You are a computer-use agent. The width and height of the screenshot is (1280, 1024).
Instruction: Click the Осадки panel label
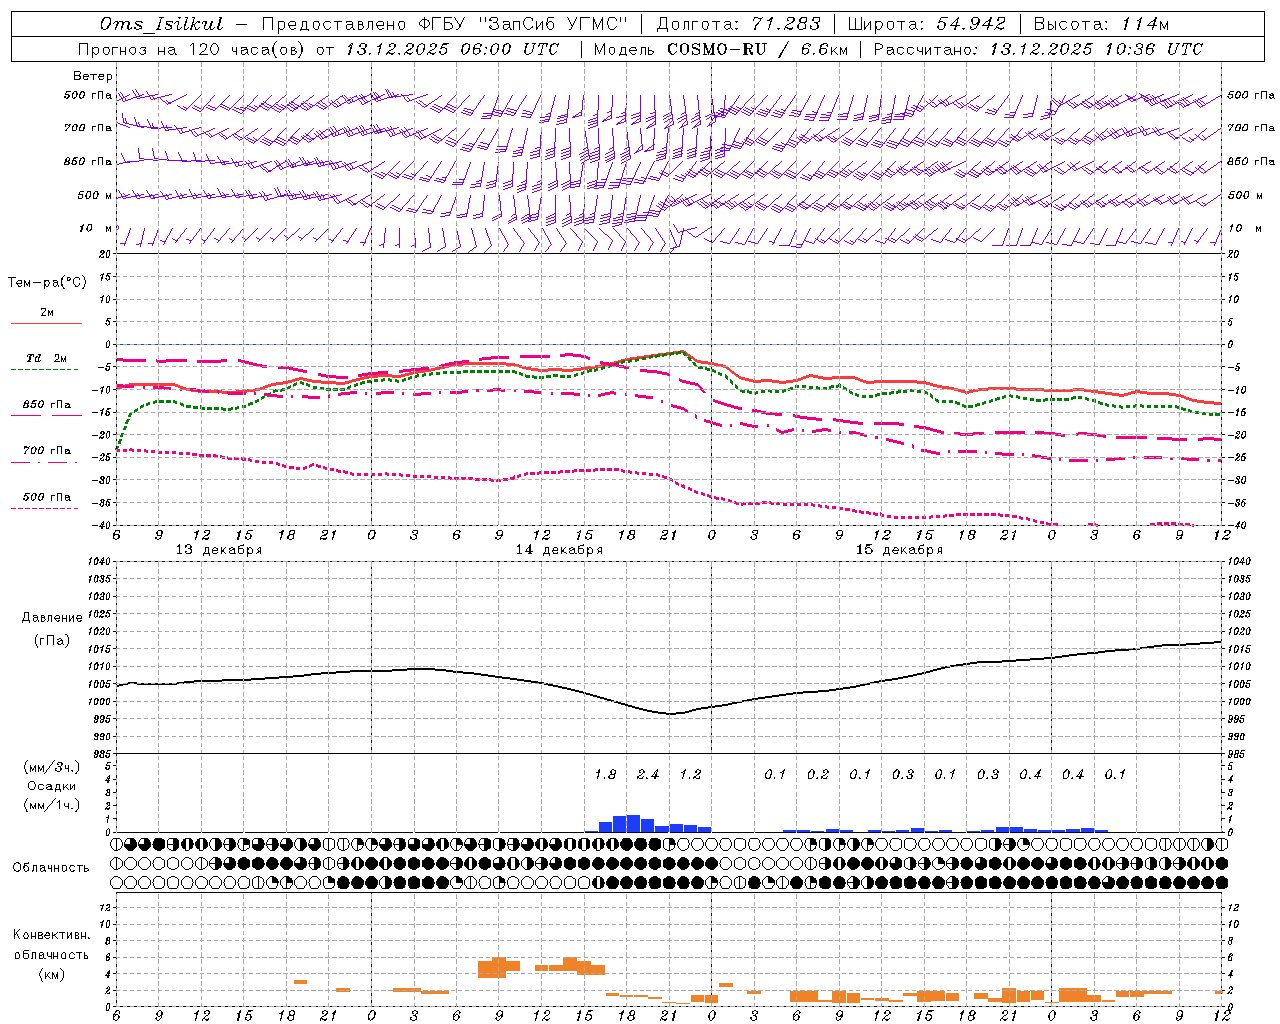coord(52,786)
